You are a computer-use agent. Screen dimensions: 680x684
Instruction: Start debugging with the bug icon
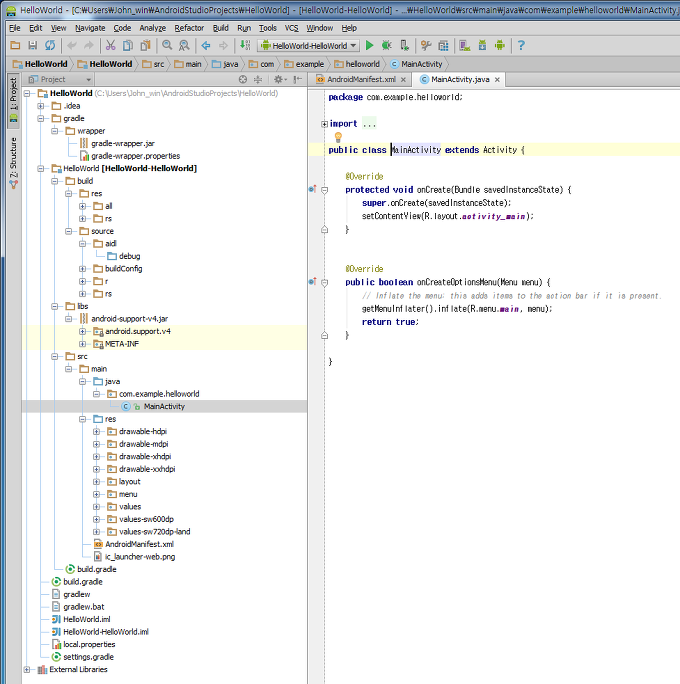[386, 45]
